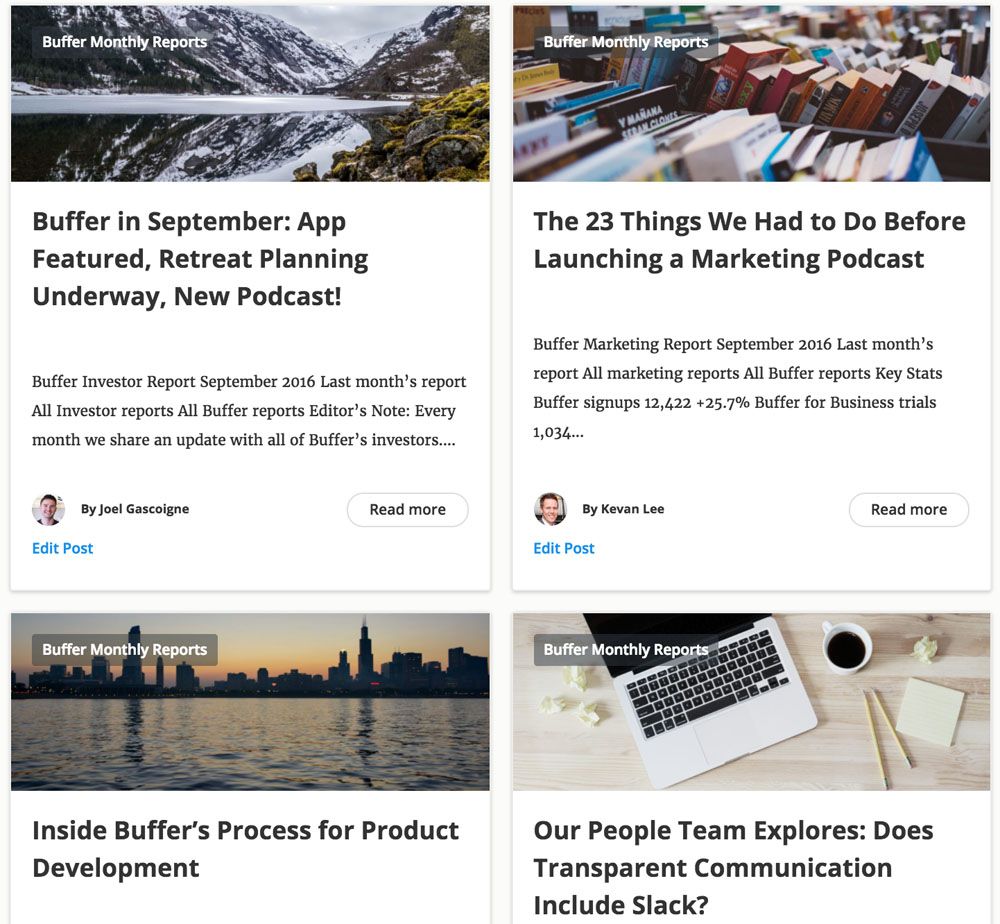The height and width of the screenshot is (924, 1000).
Task: Click the snowy mountain lake thumbnail
Action: [x=250, y=94]
